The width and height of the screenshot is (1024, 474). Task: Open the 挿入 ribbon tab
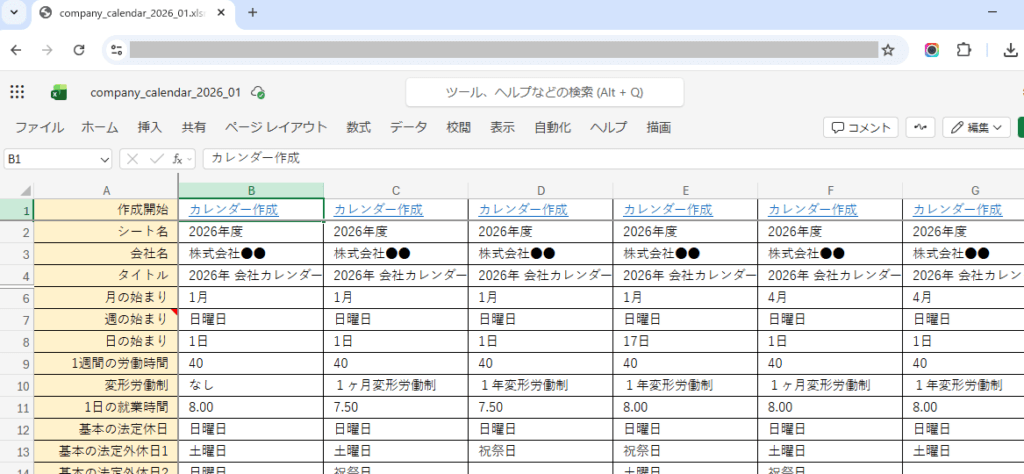coord(149,127)
